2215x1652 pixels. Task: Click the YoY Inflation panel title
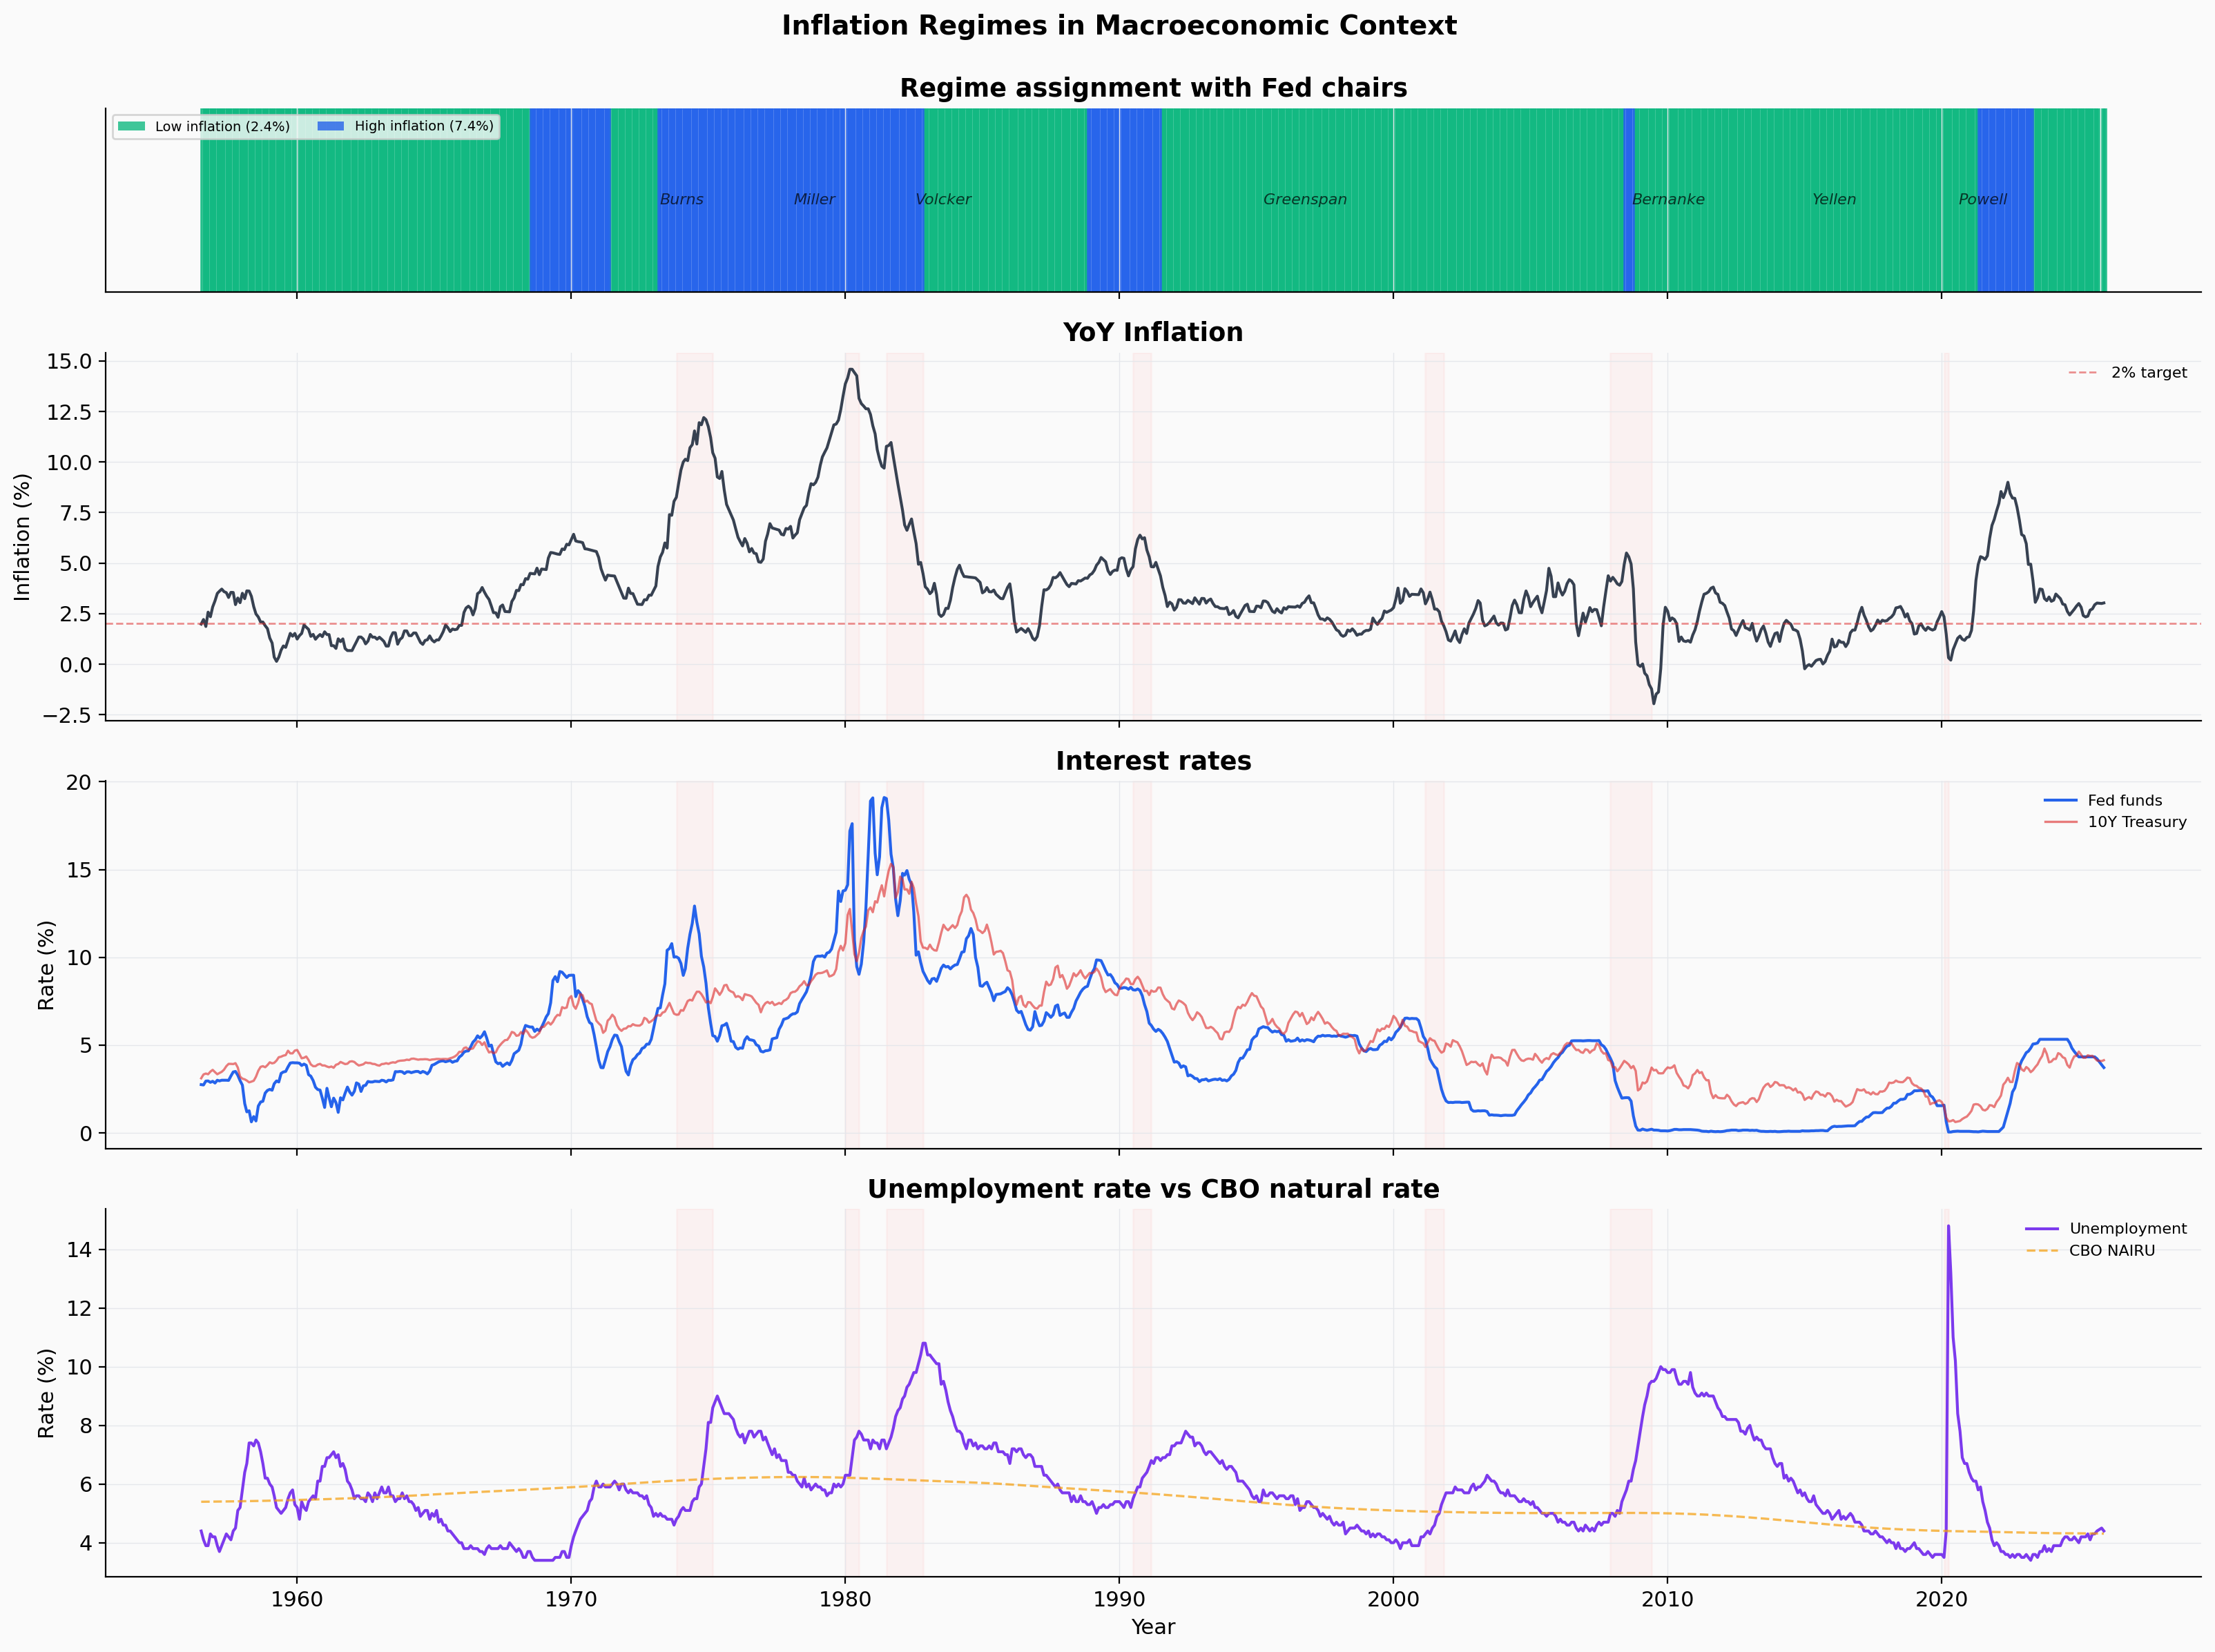[1152, 332]
